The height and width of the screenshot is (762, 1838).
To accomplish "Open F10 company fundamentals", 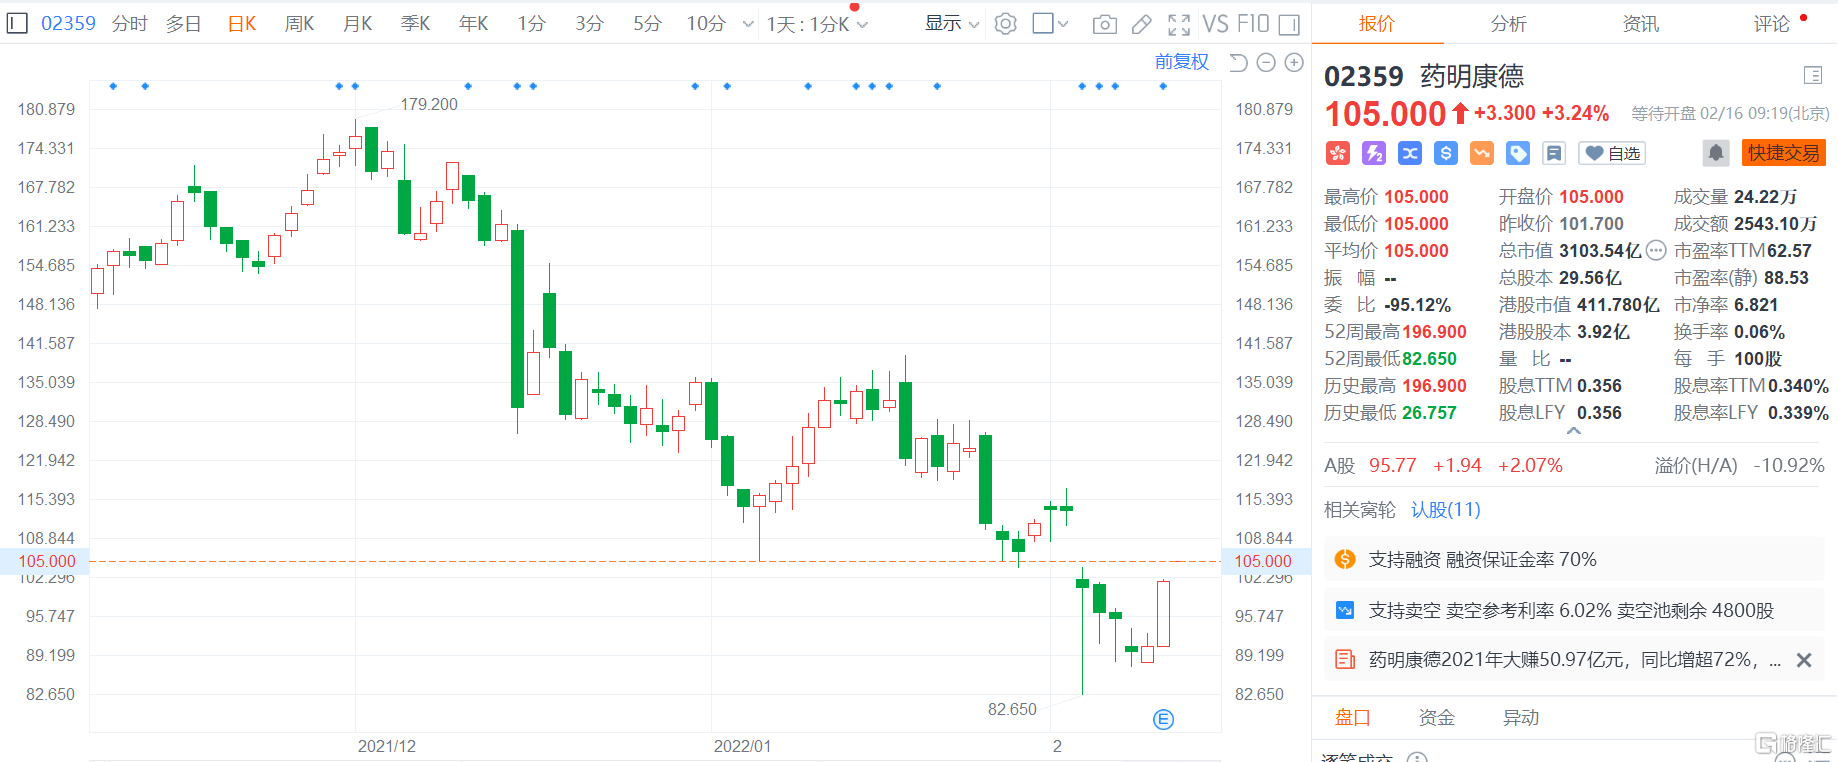I will pos(1251,24).
